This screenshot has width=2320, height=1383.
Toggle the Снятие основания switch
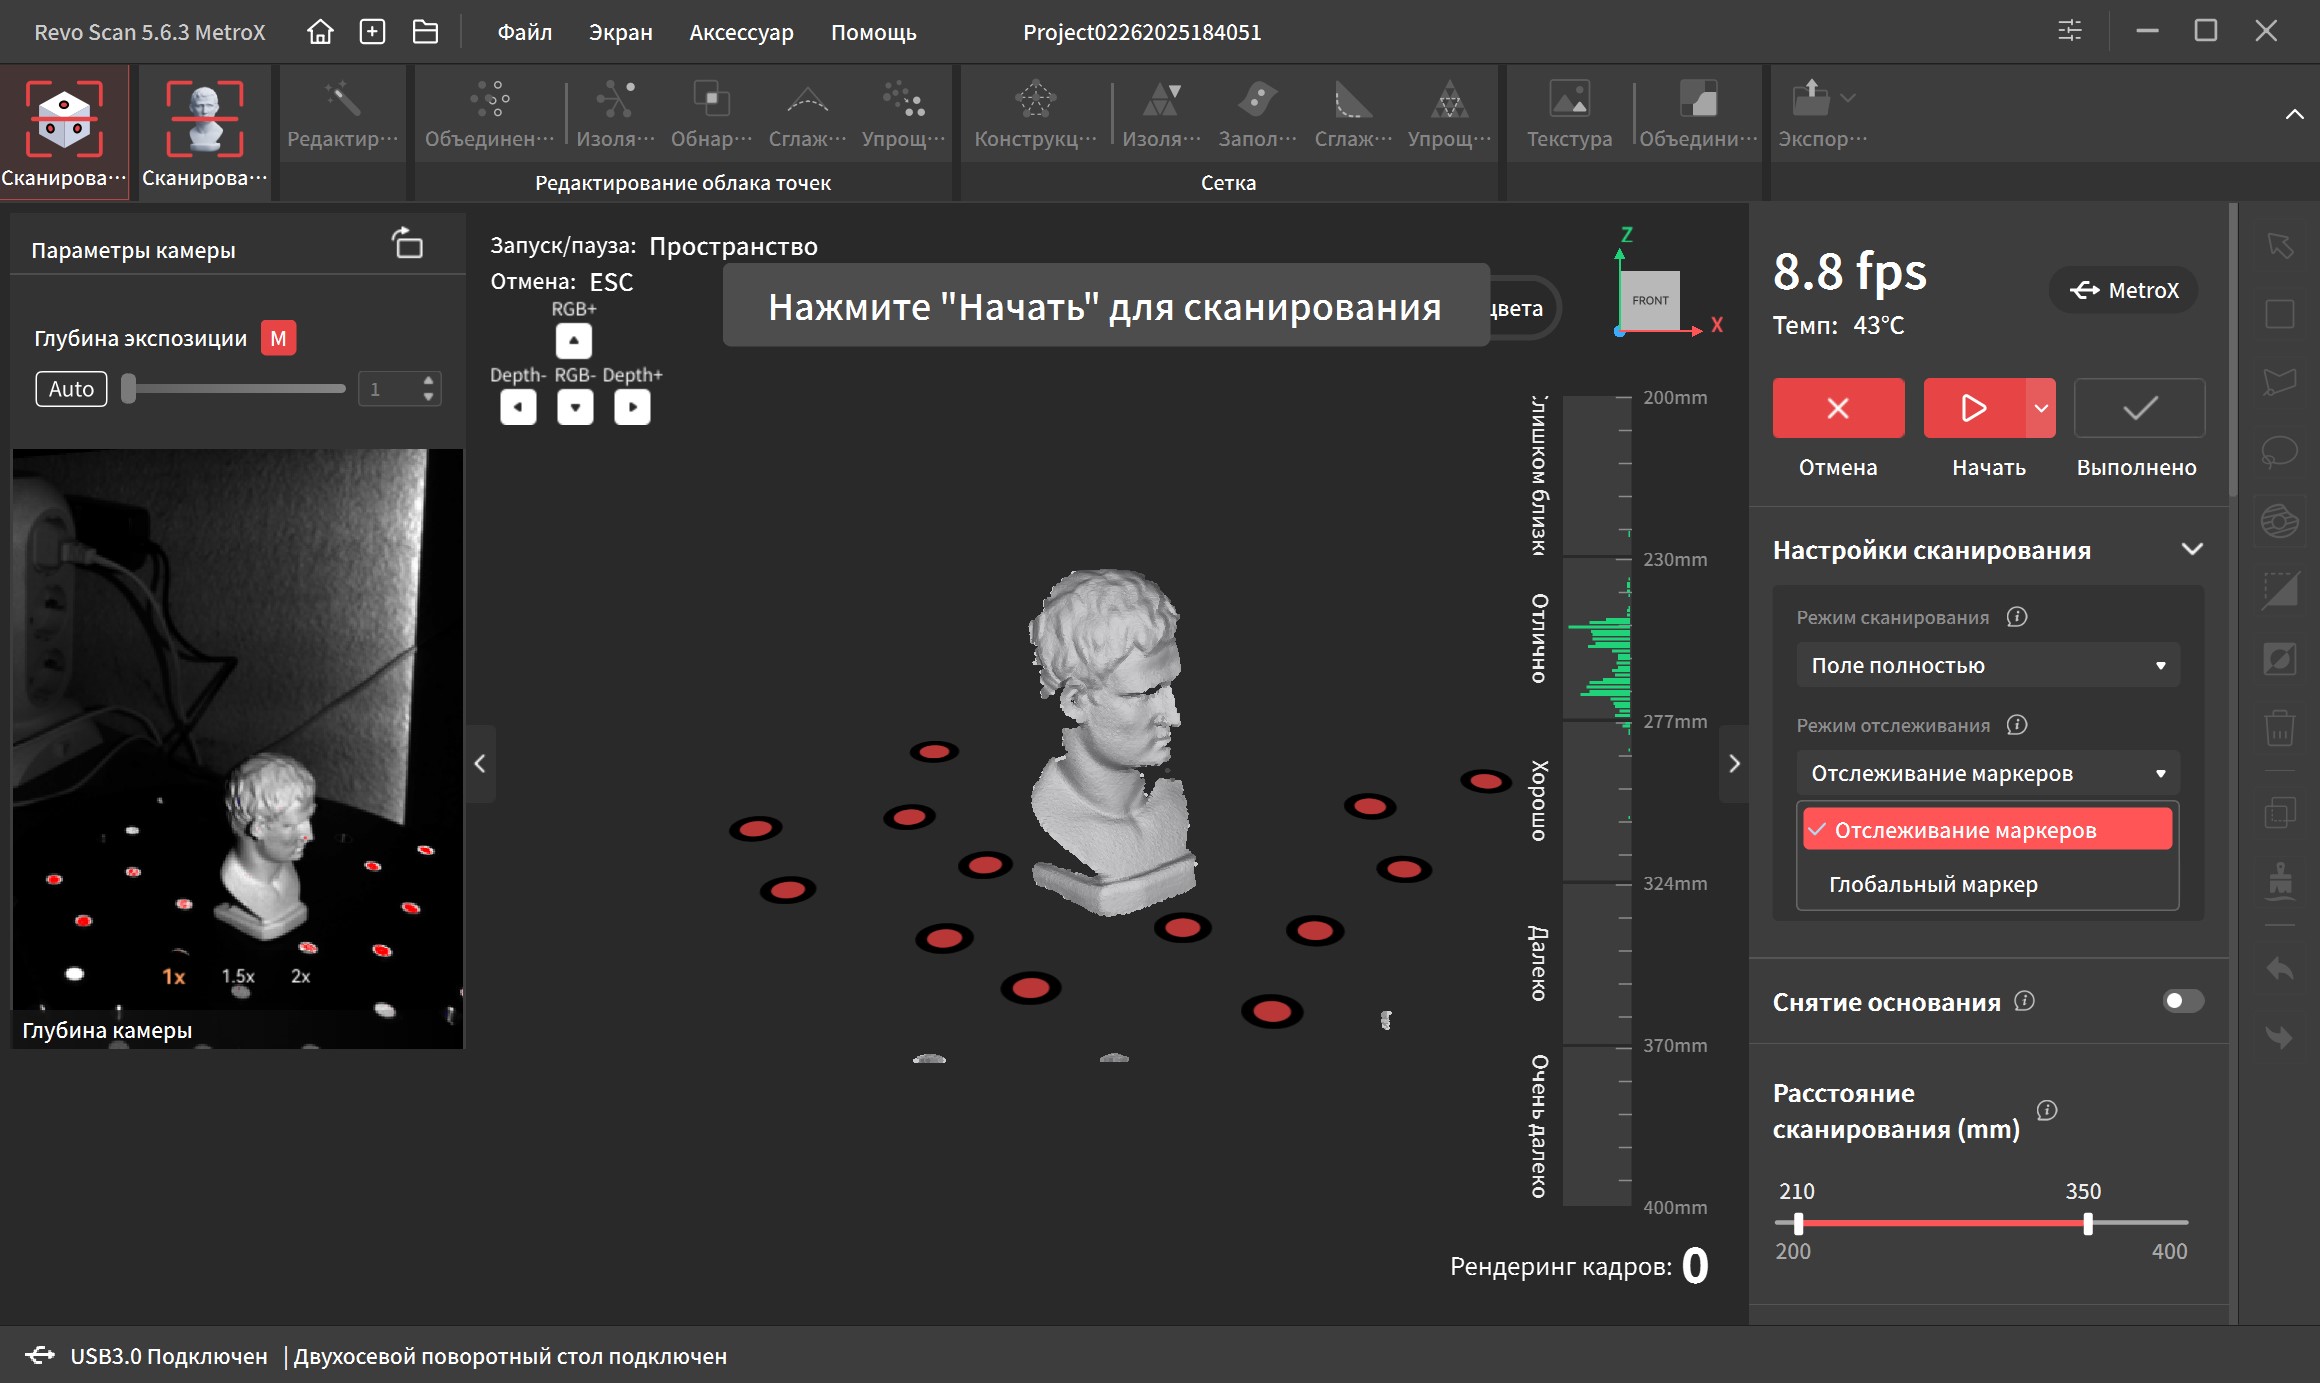coord(2182,1001)
